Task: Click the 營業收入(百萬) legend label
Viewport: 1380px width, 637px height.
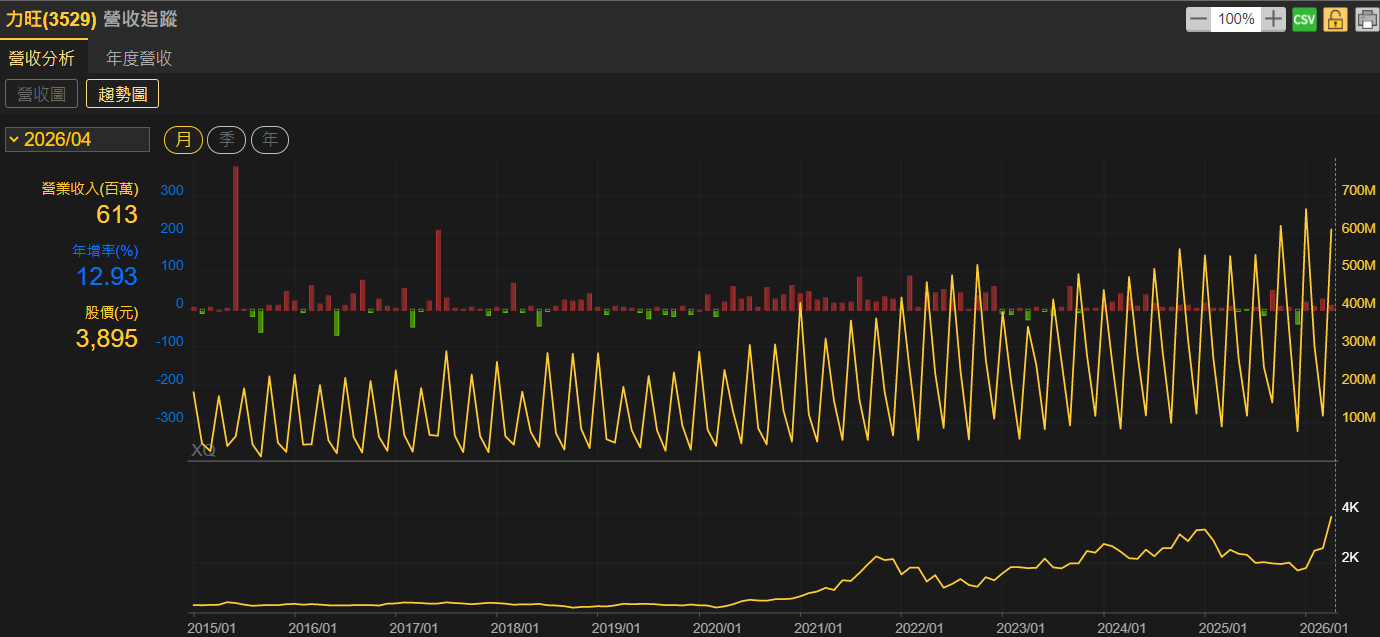Action: click(90, 188)
